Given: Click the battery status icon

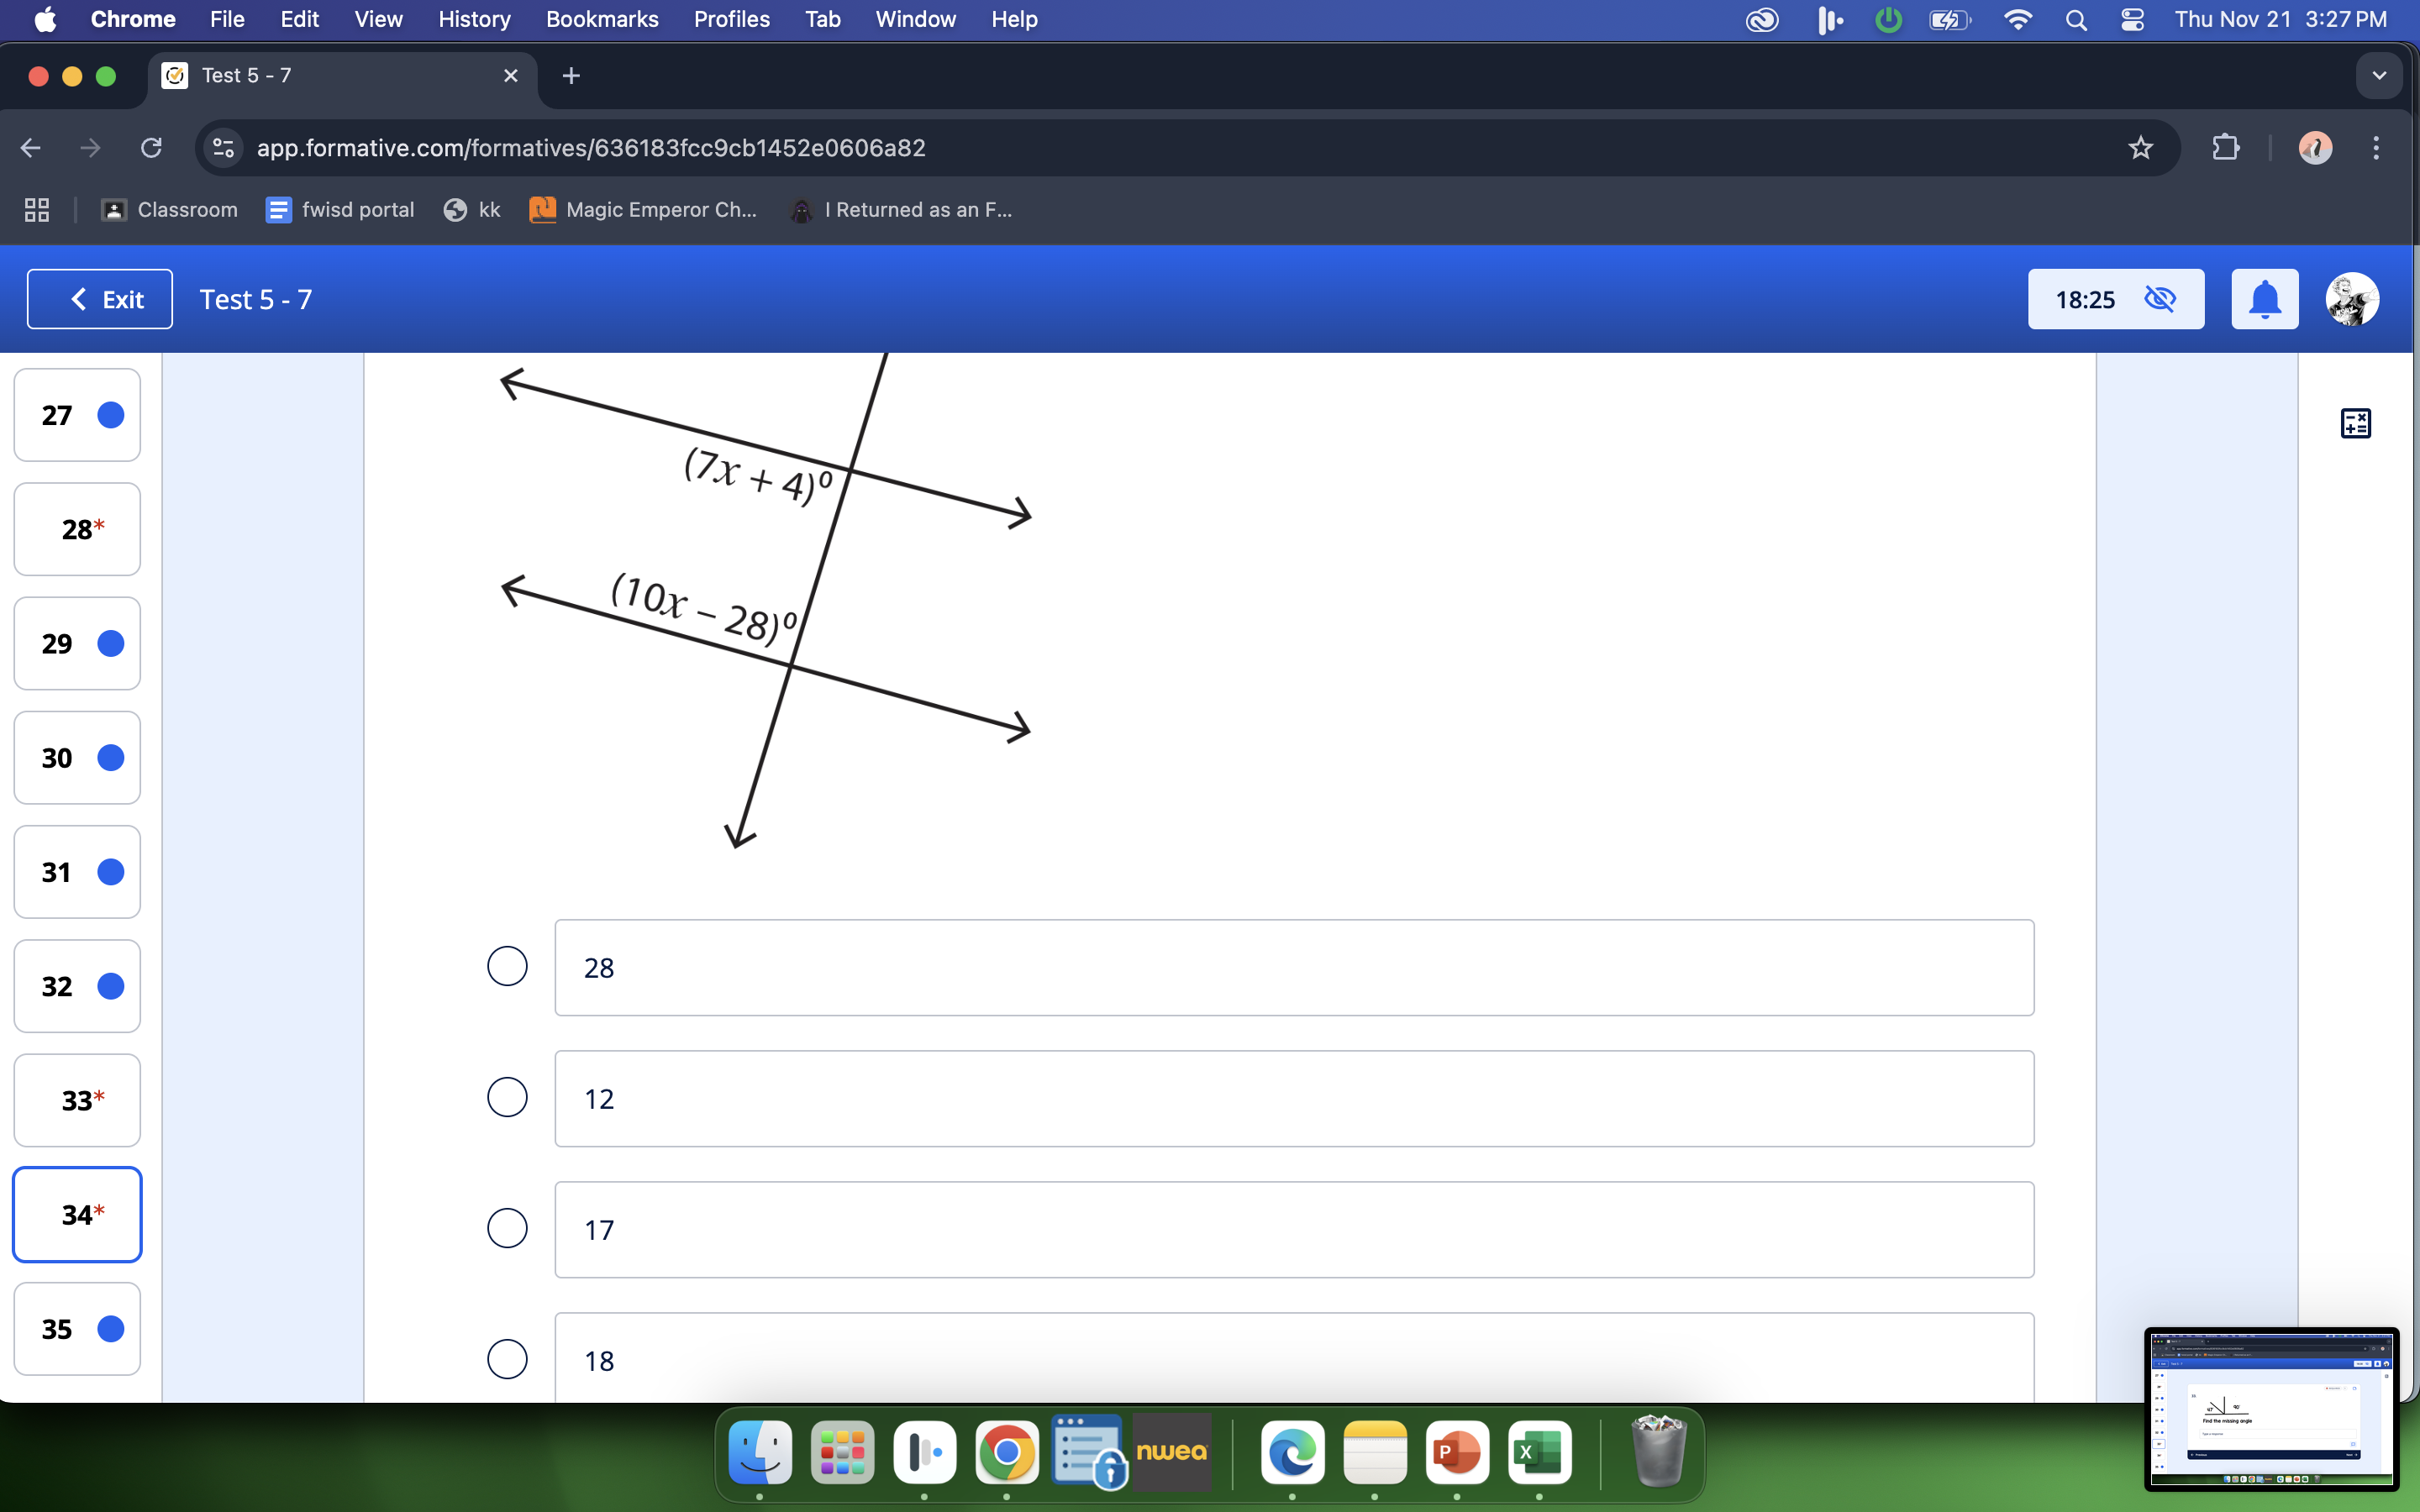Looking at the screenshot, I should 1950,20.
